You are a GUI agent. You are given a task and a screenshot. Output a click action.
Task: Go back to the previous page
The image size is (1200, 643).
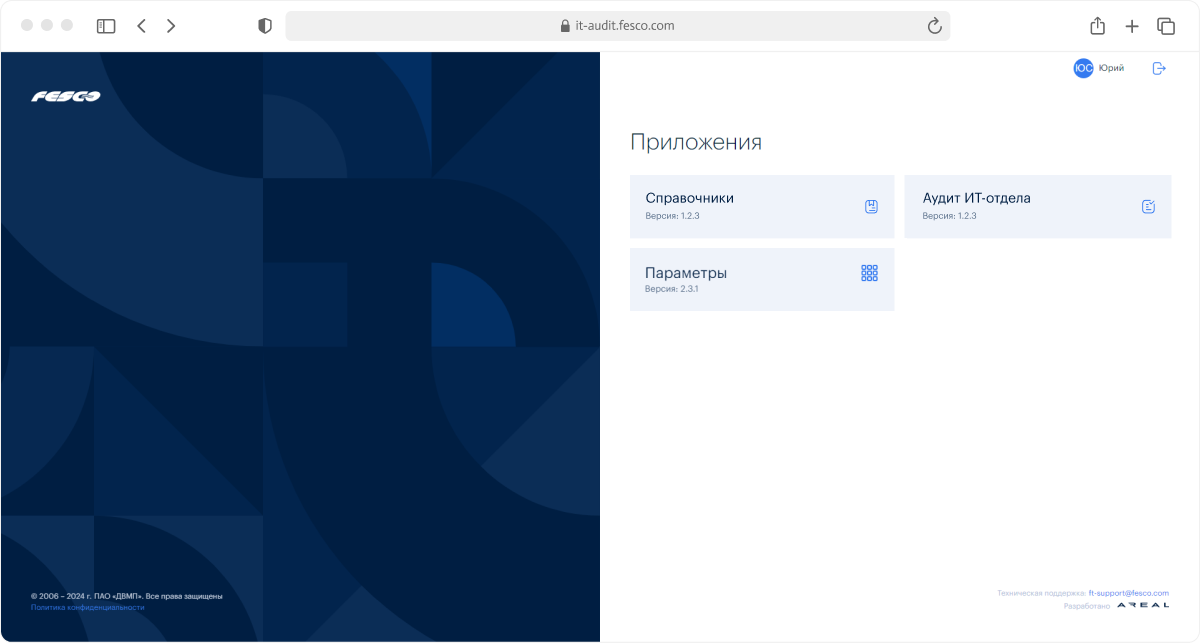click(141, 26)
